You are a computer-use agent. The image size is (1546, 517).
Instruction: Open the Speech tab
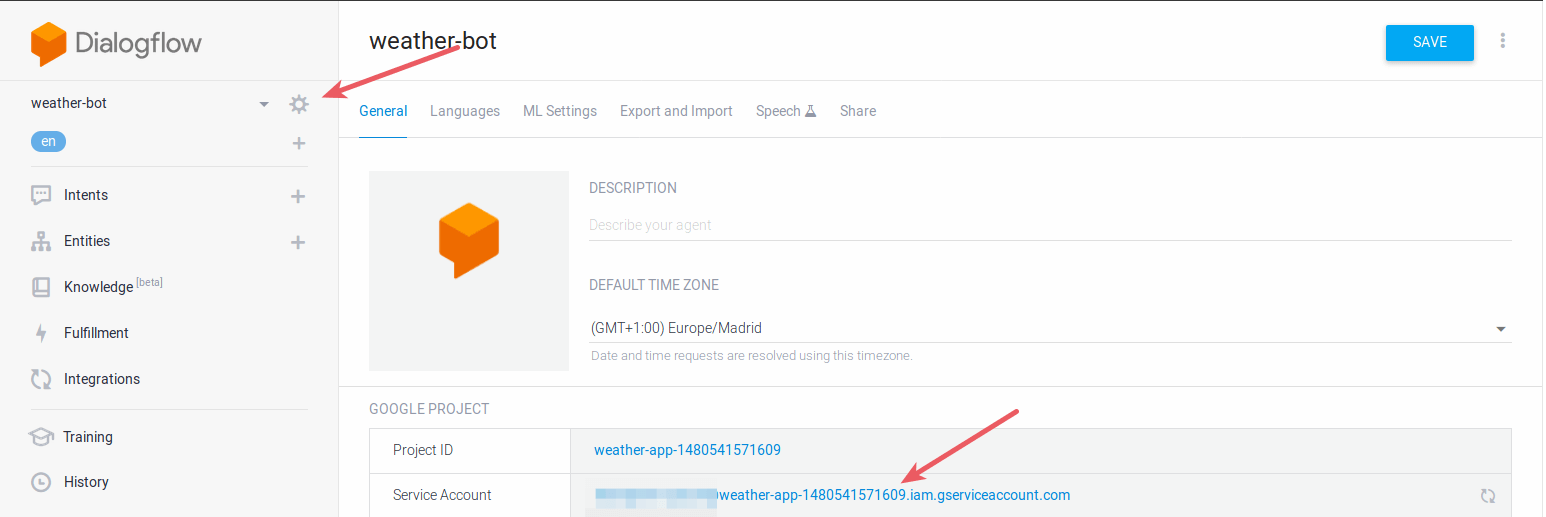click(786, 111)
